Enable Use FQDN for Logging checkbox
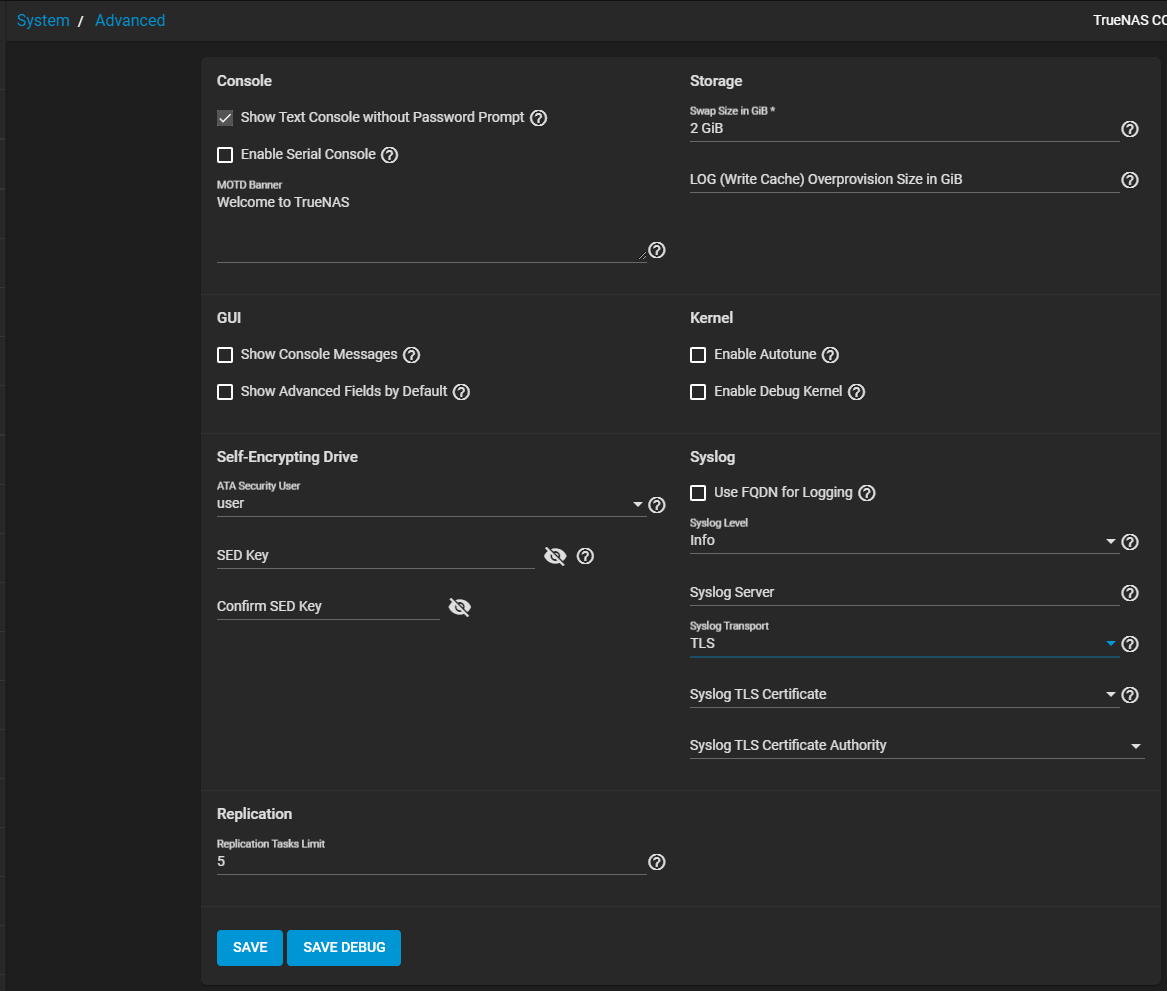The image size is (1167, 991). [698, 493]
